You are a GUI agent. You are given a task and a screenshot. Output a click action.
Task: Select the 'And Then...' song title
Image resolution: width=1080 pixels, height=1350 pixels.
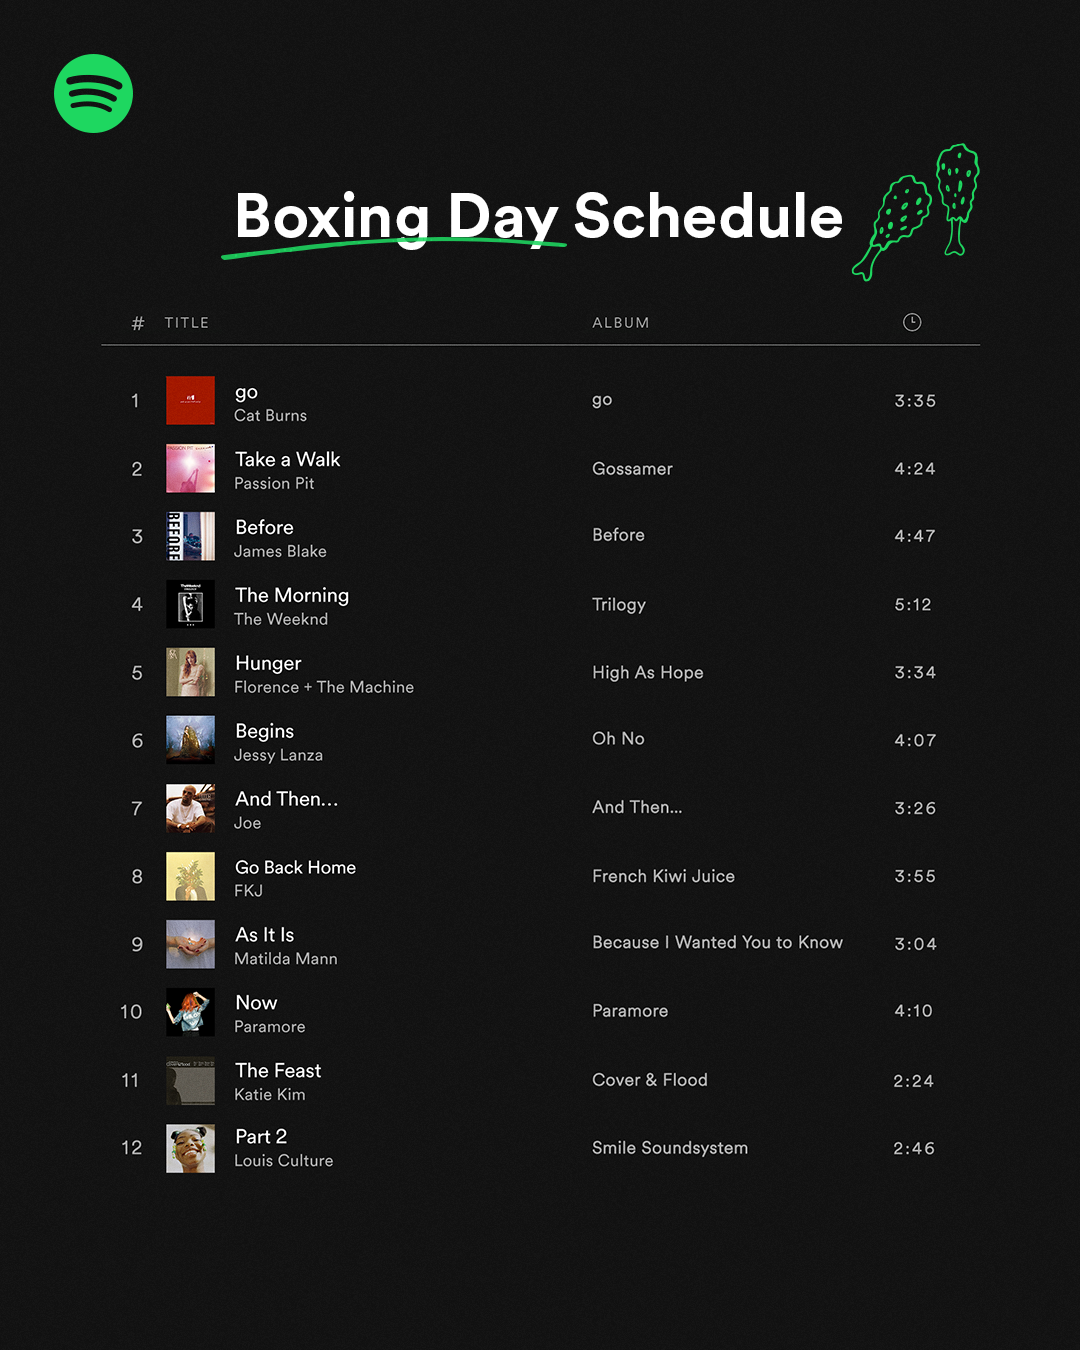point(287,799)
